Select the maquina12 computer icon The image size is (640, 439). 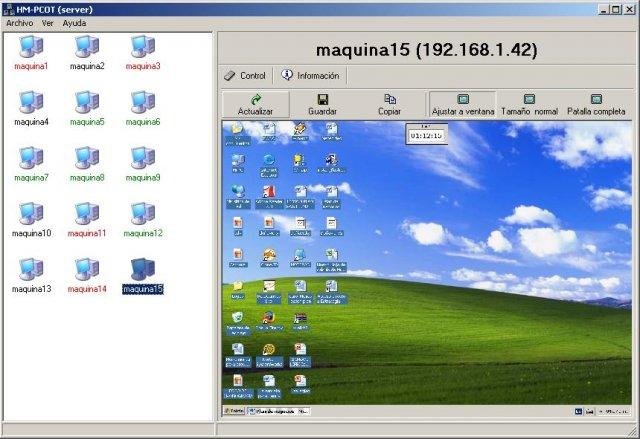[x=143, y=214]
